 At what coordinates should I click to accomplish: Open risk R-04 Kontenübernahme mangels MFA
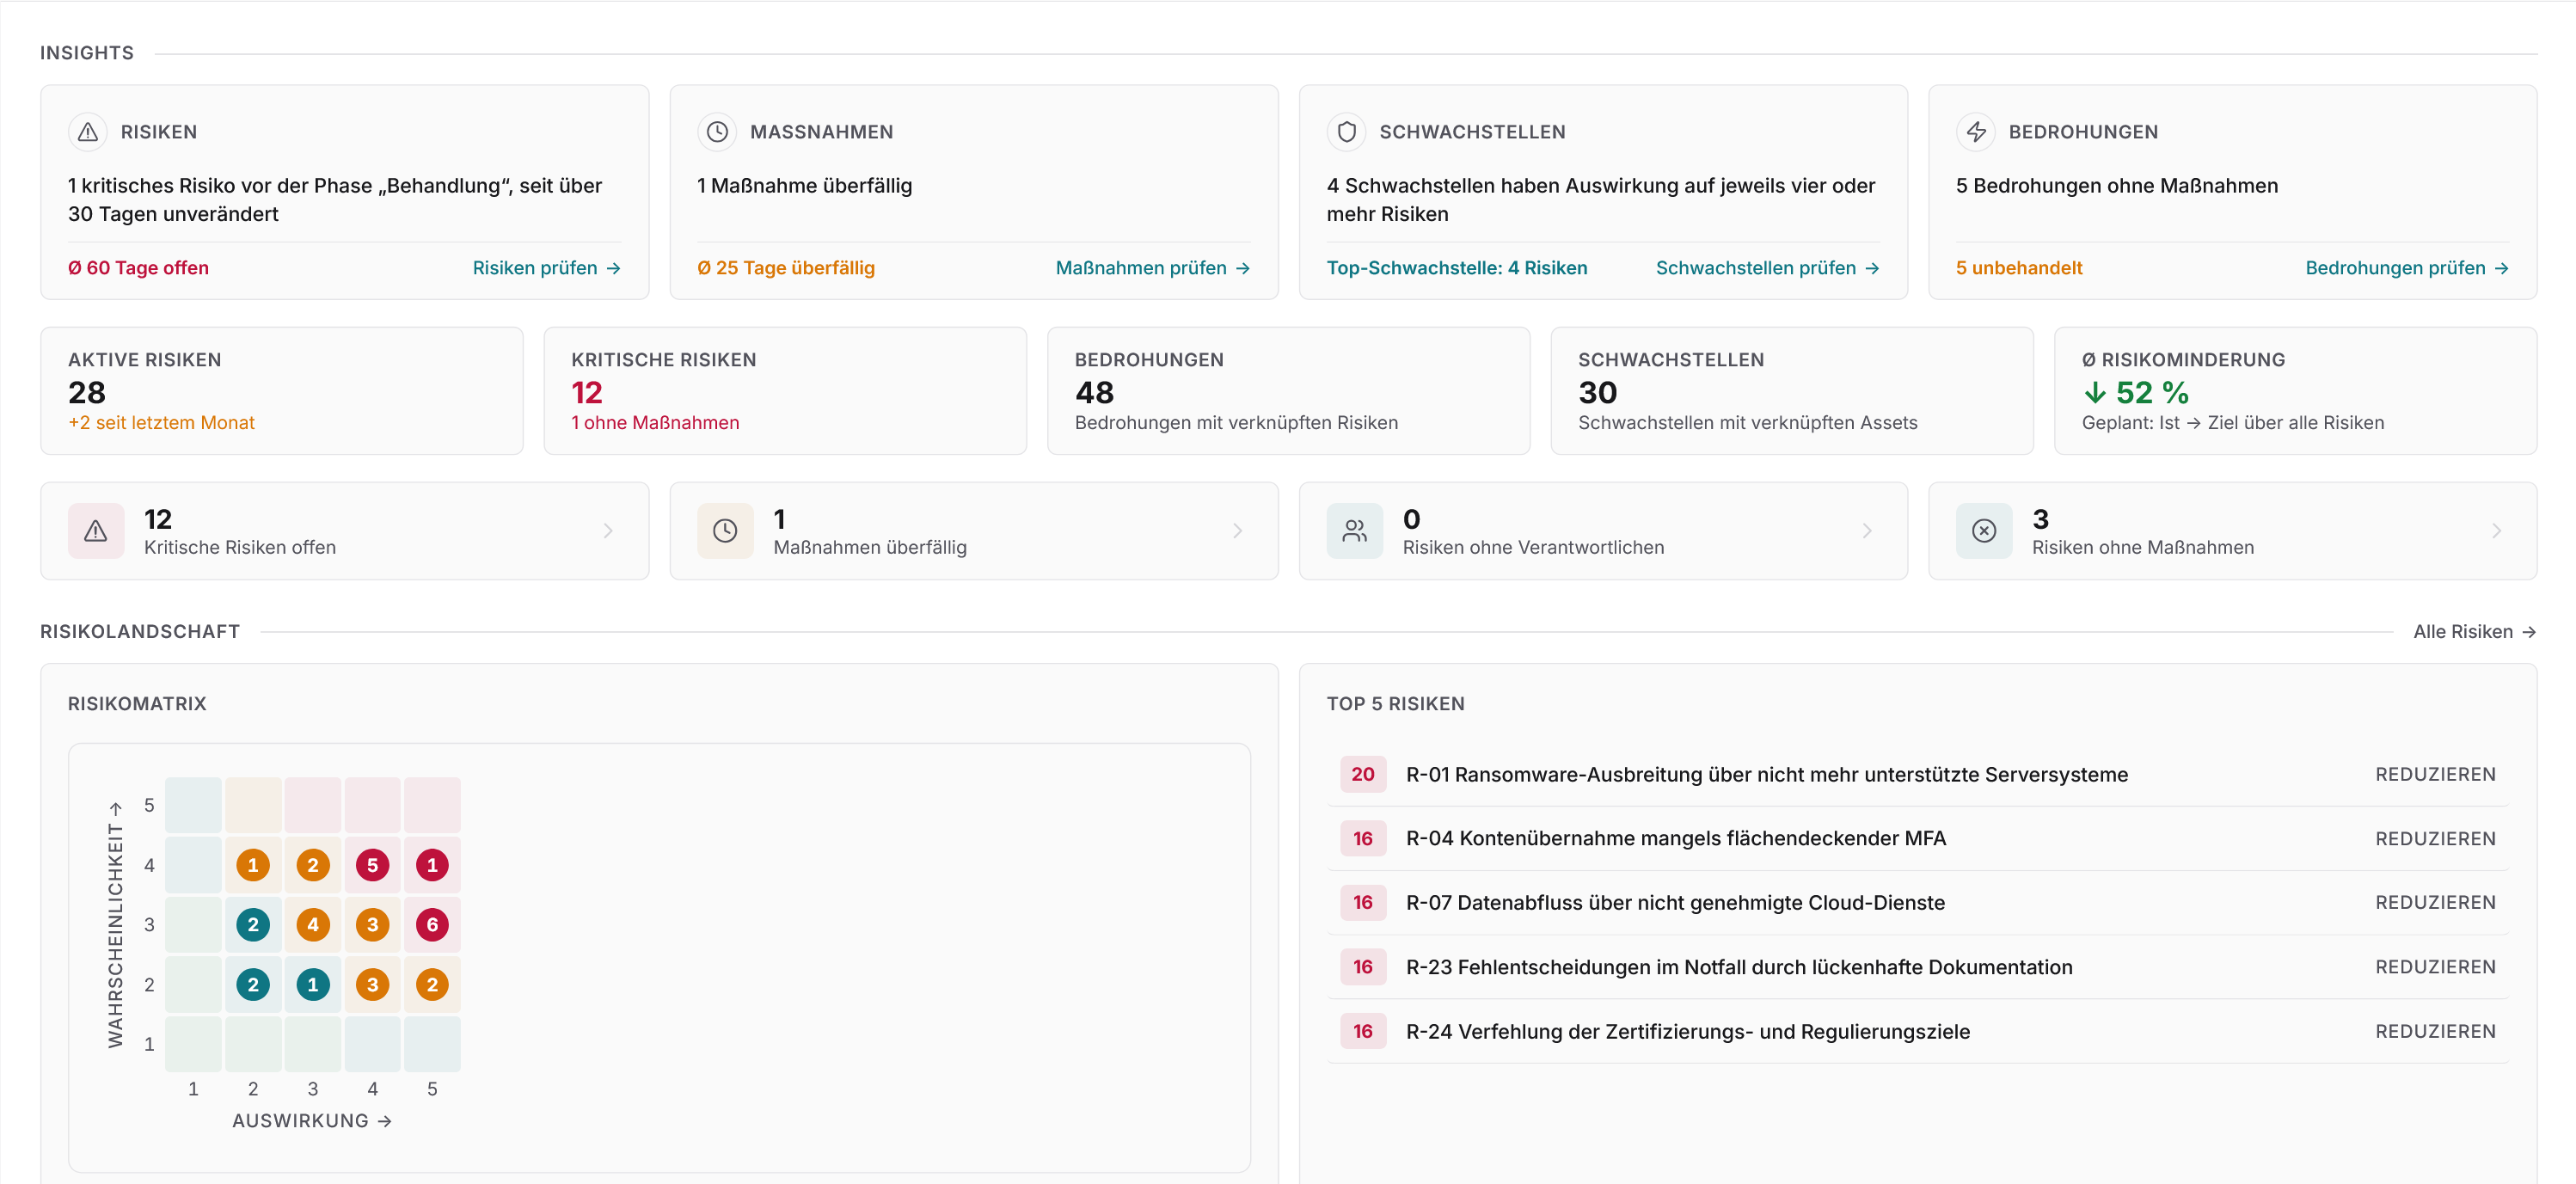(1918, 839)
